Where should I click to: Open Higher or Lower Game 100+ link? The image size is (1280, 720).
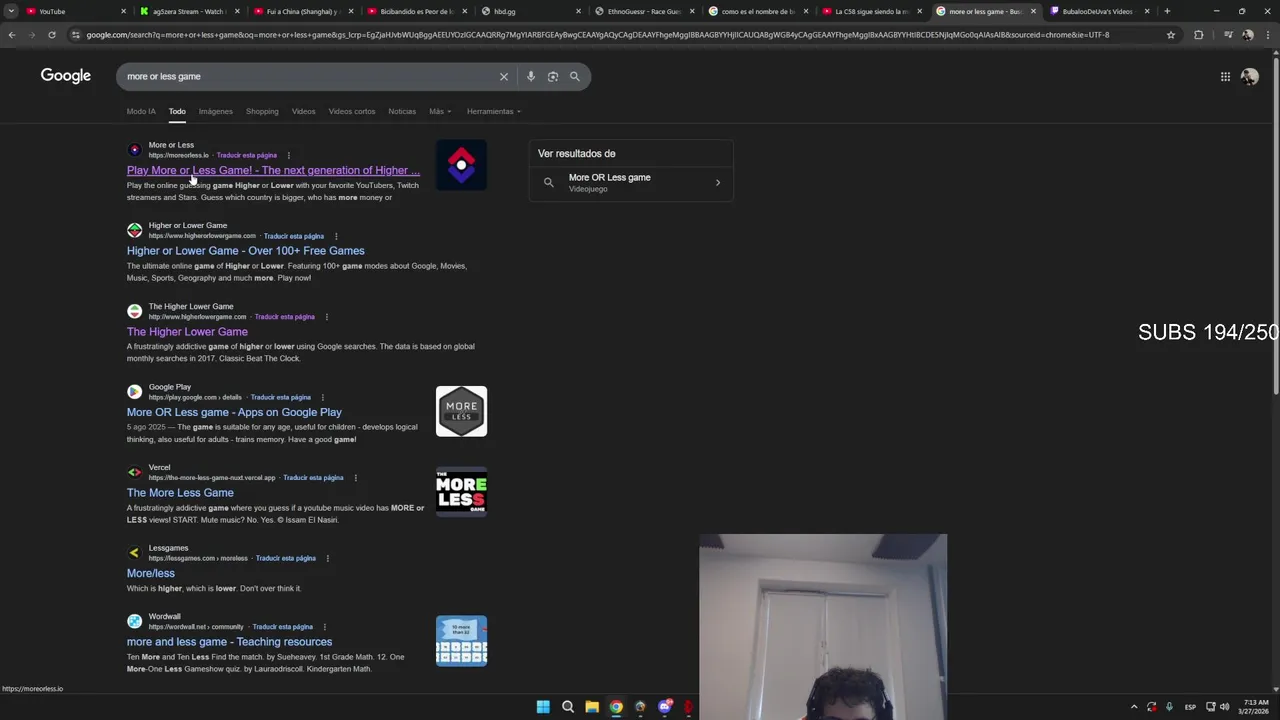pos(246,251)
